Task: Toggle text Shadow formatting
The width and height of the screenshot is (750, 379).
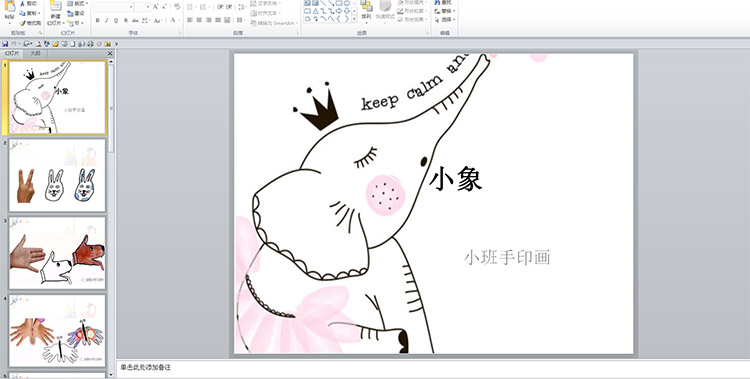Action: pyautogui.click(x=126, y=21)
